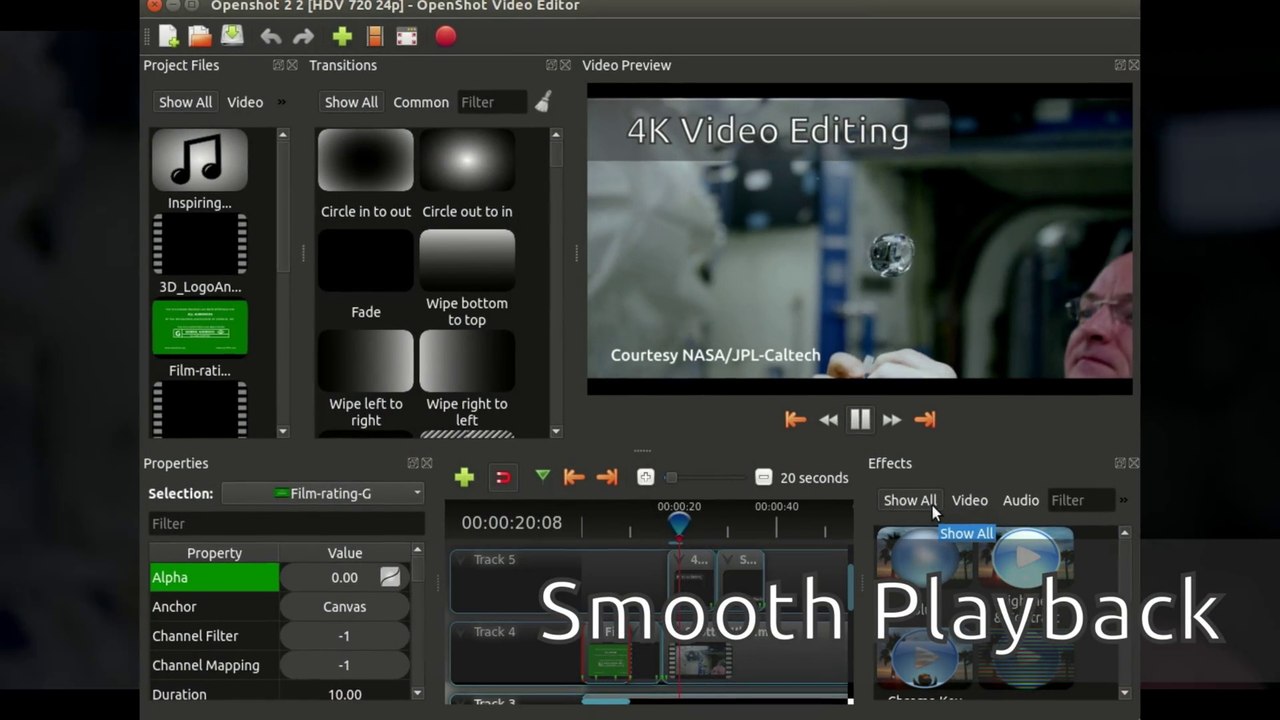The width and height of the screenshot is (1280, 720).
Task: Open the Selection dropdown showing Film-rating-G
Action: tap(323, 493)
